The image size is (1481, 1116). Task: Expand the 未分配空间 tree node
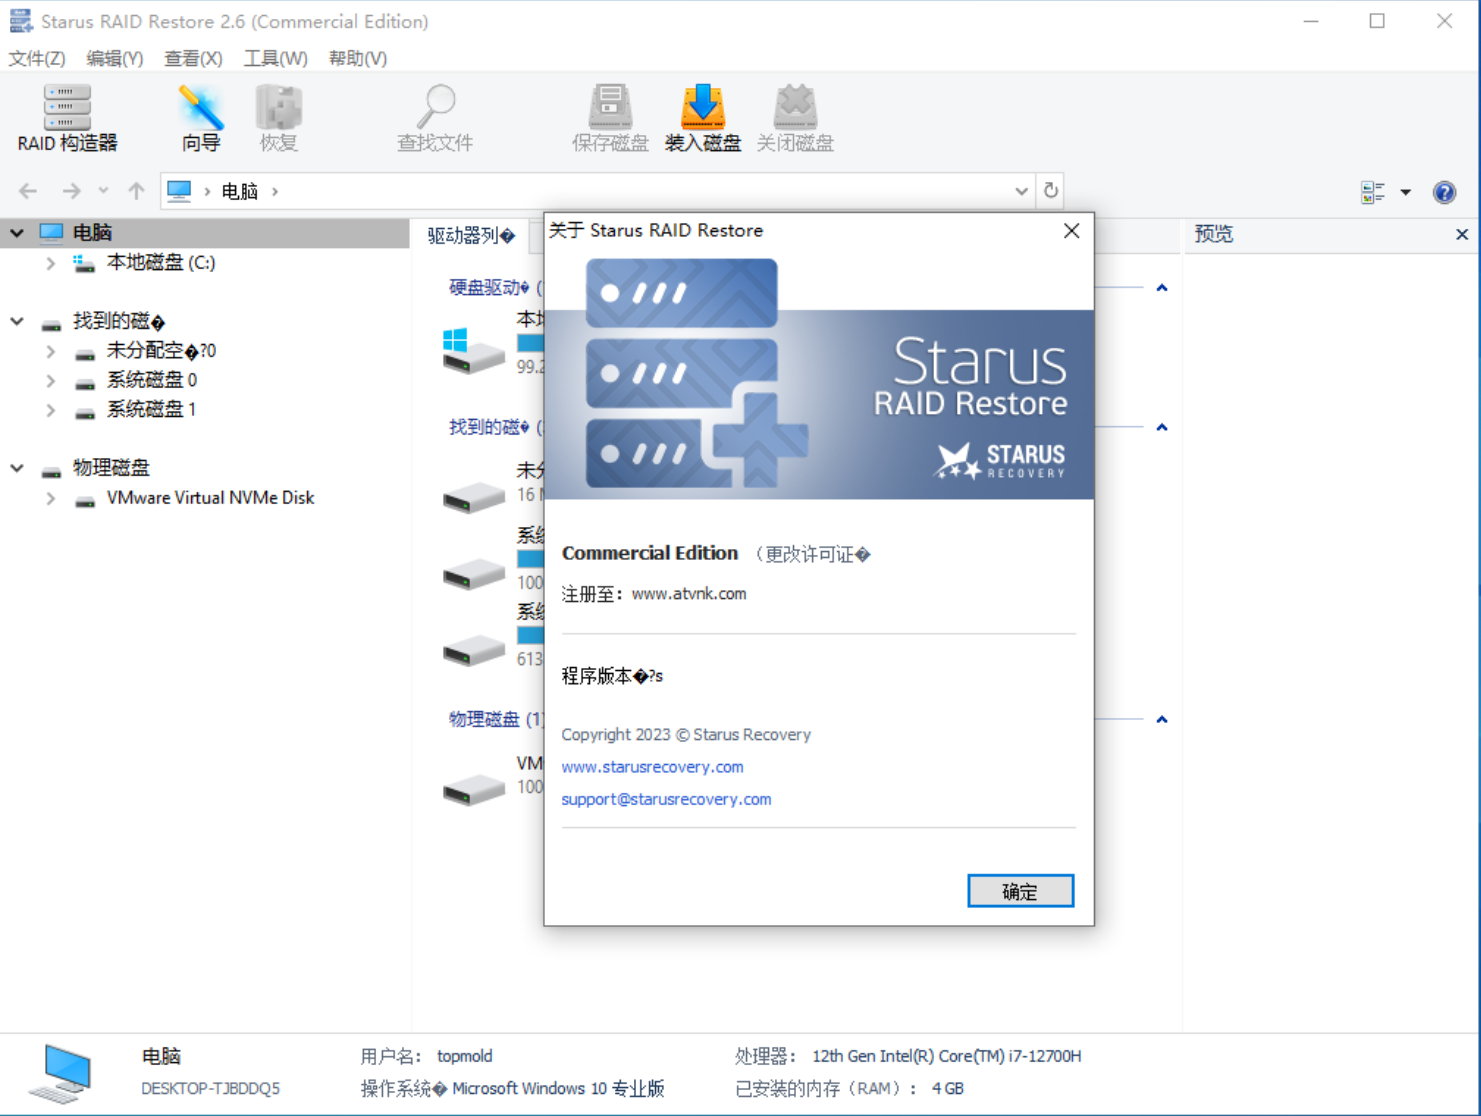click(x=50, y=351)
